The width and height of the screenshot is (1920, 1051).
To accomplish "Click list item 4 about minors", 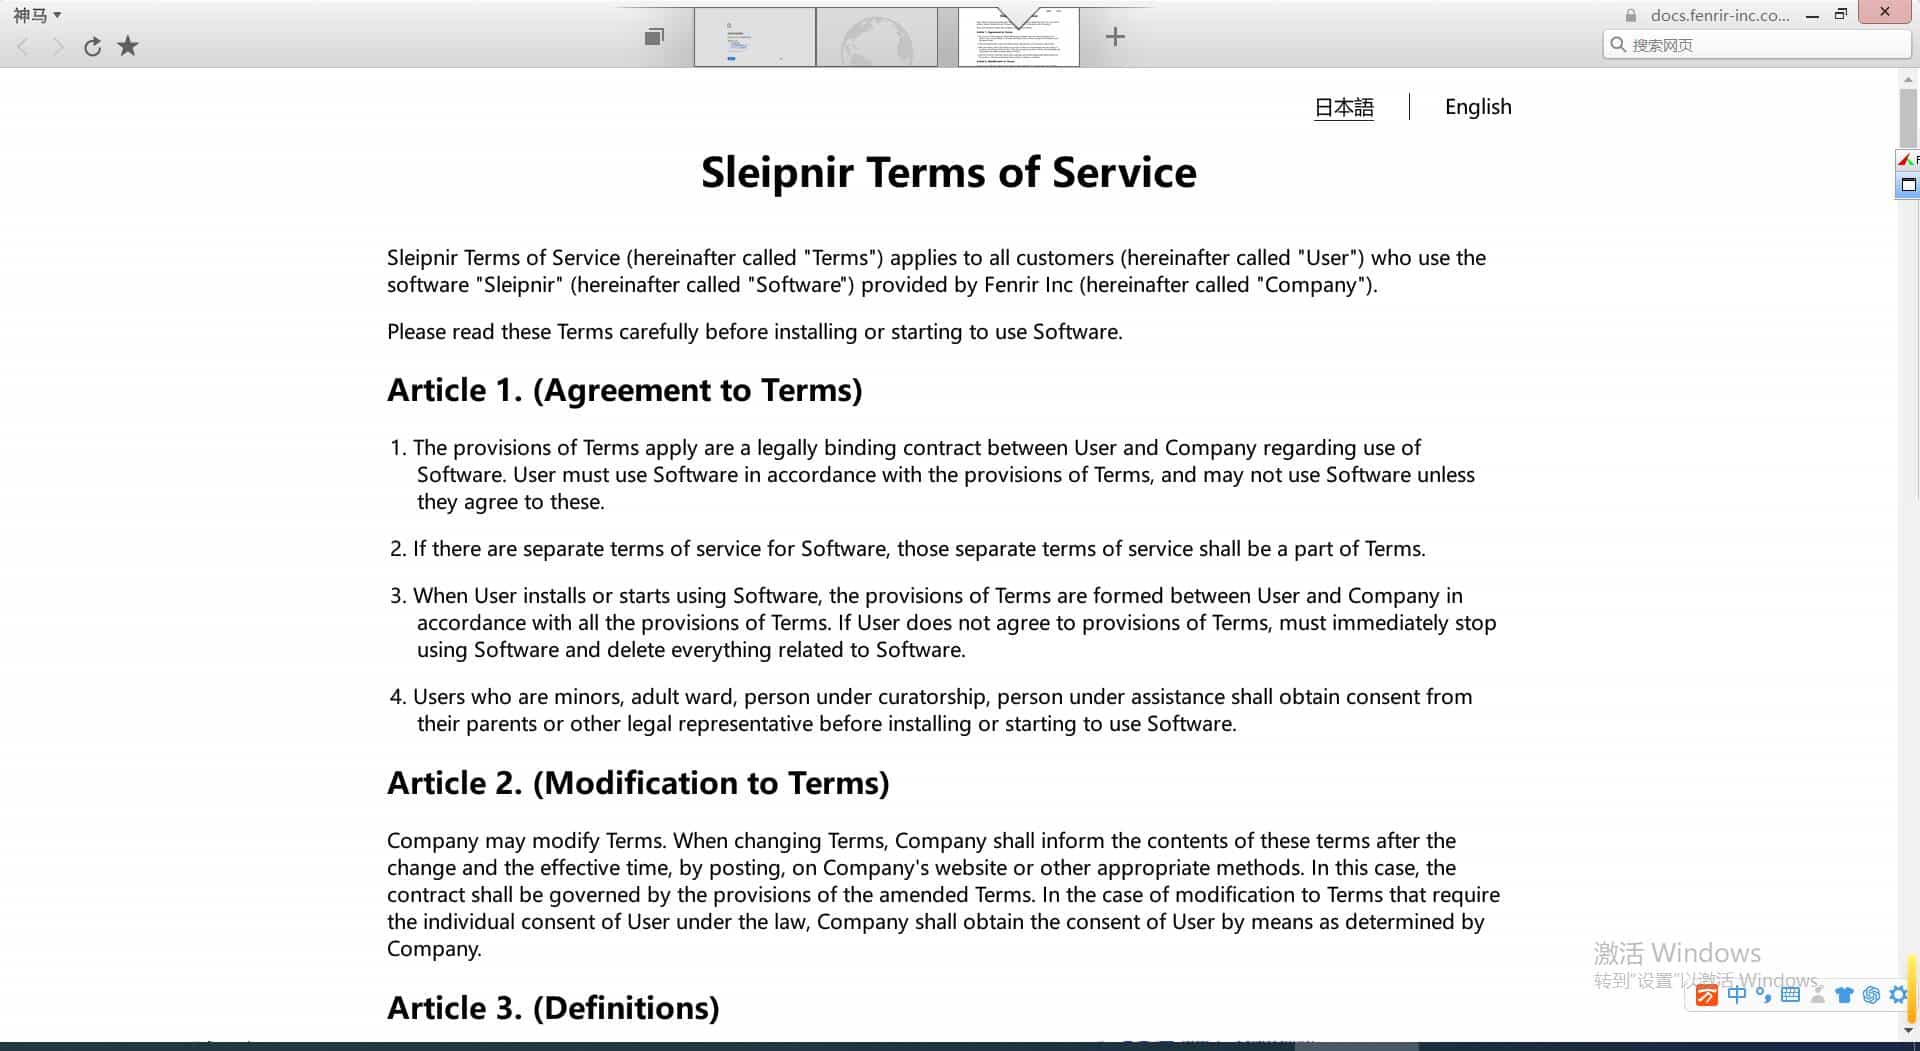I will (x=931, y=710).
